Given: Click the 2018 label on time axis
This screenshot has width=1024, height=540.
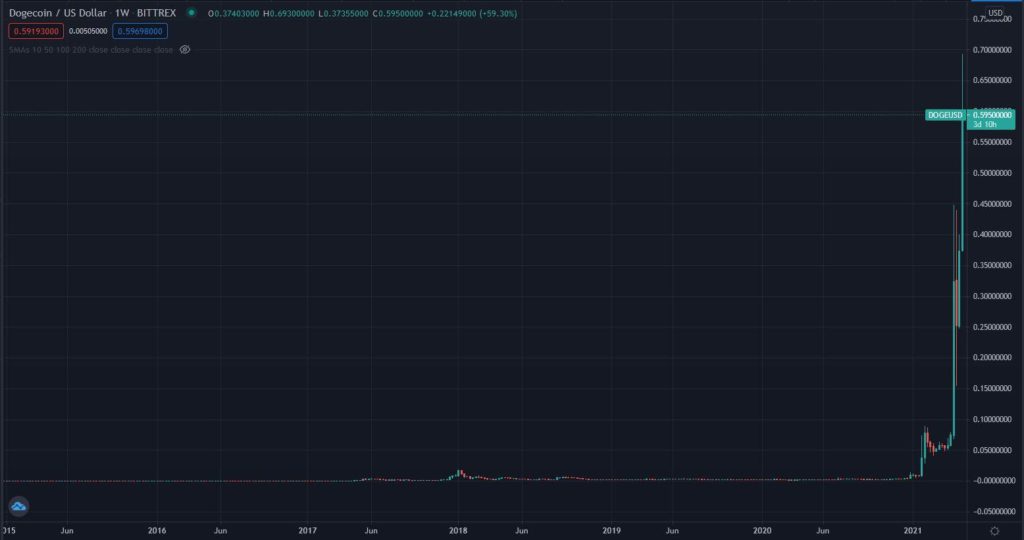Looking at the screenshot, I should (x=459, y=529).
